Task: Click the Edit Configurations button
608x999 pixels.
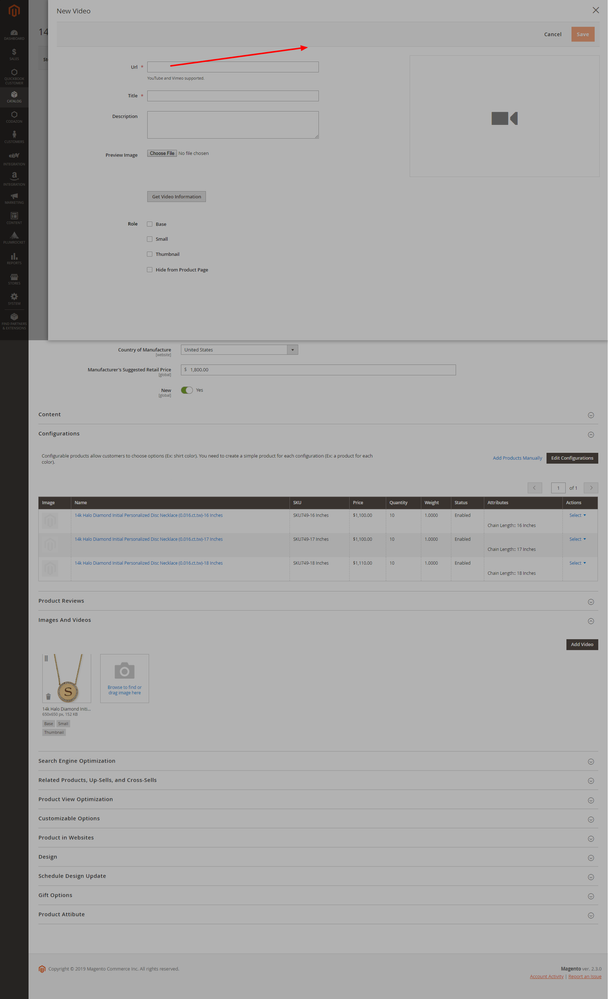Action: tap(572, 458)
